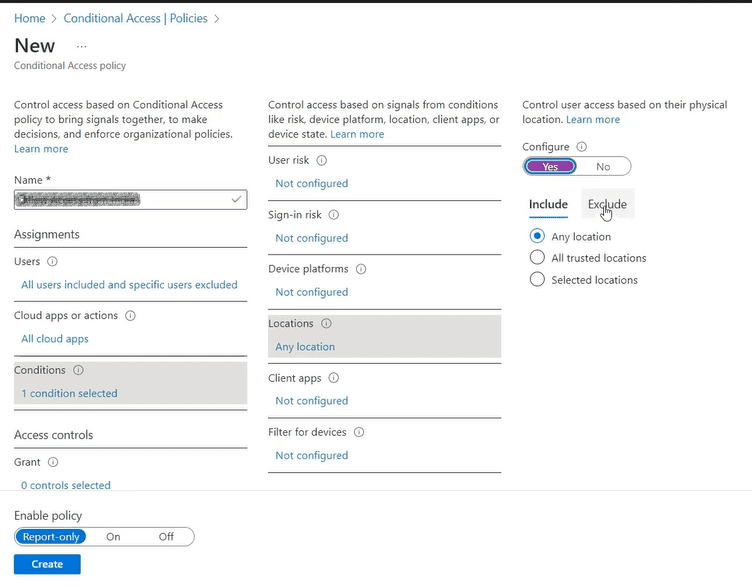The width and height of the screenshot is (752, 588).
Task: Open the ellipsis menu next to New
Action: coord(82,46)
